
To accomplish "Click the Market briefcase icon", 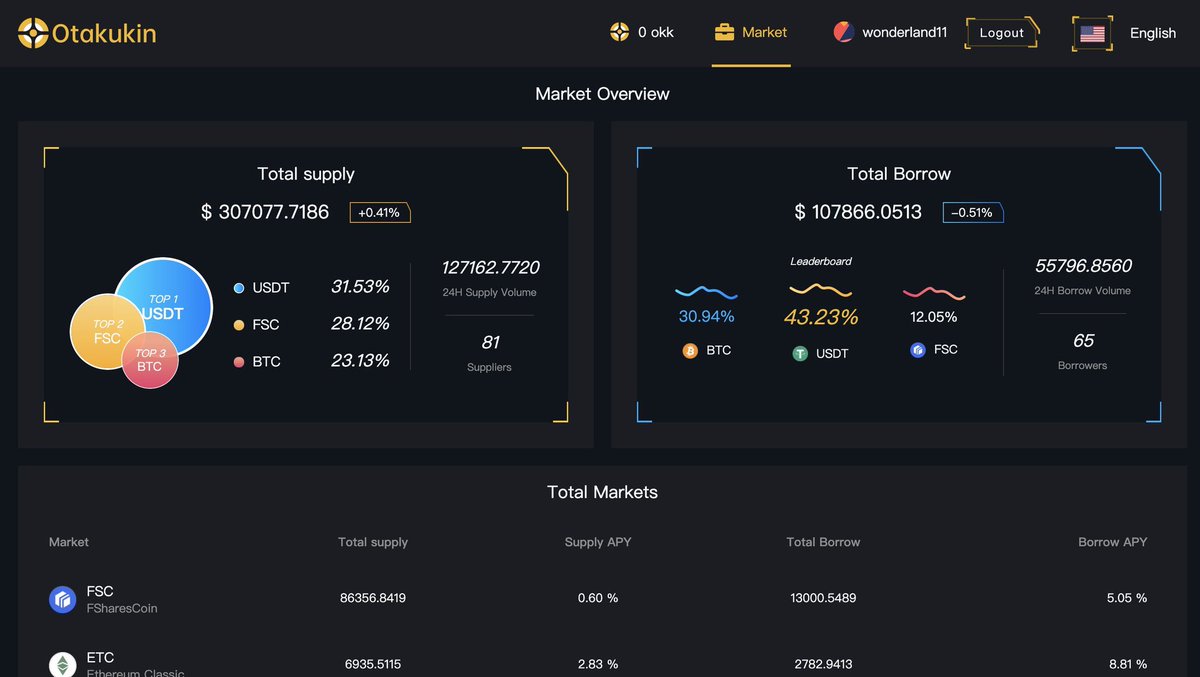I will [x=725, y=32].
